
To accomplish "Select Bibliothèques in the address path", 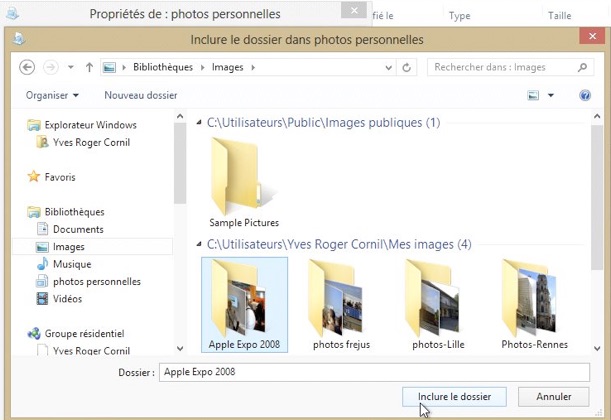I will (163, 67).
